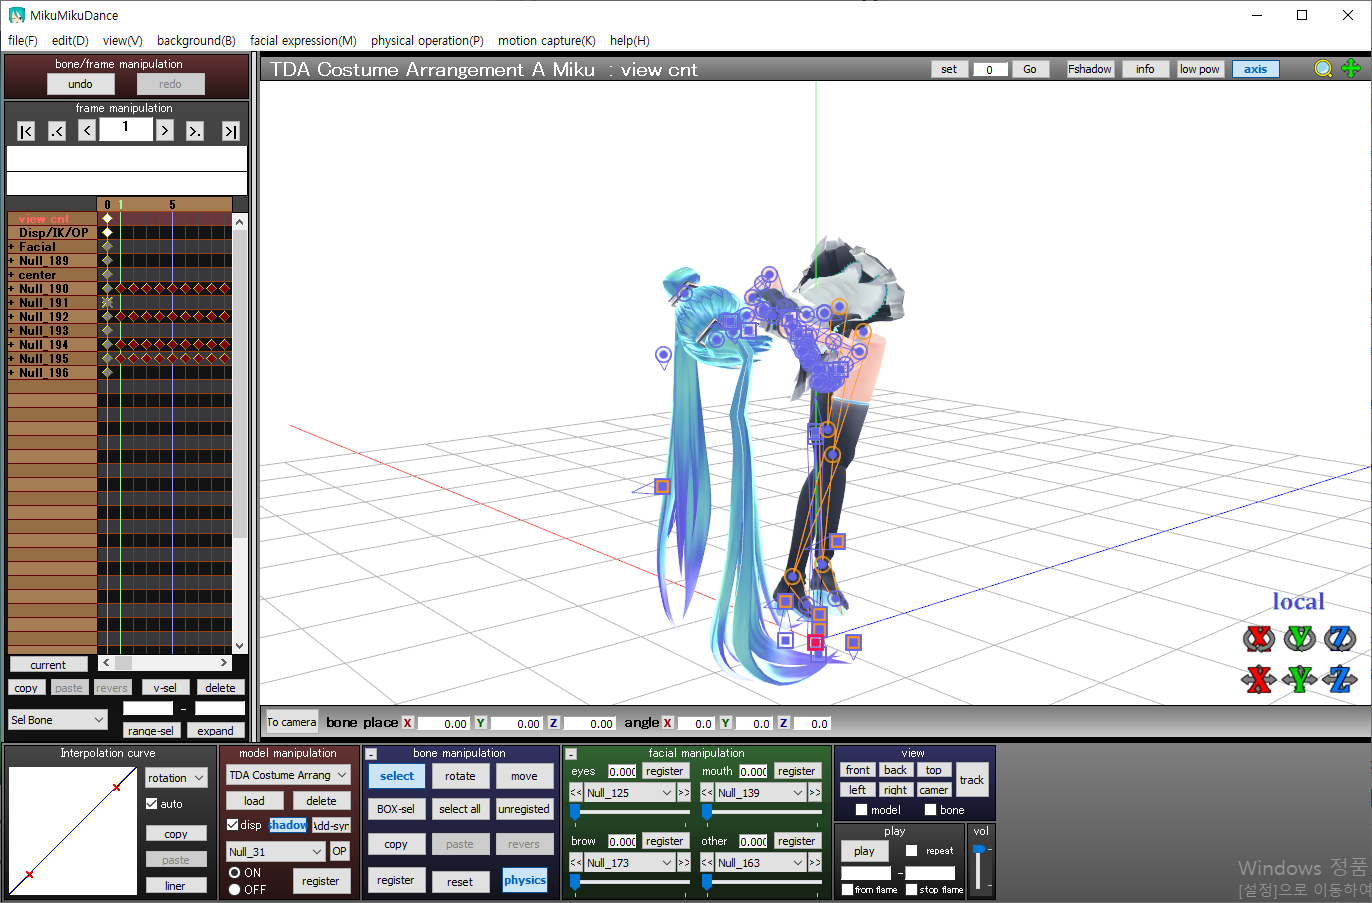Click the local Y move axis icon

pos(1299,680)
